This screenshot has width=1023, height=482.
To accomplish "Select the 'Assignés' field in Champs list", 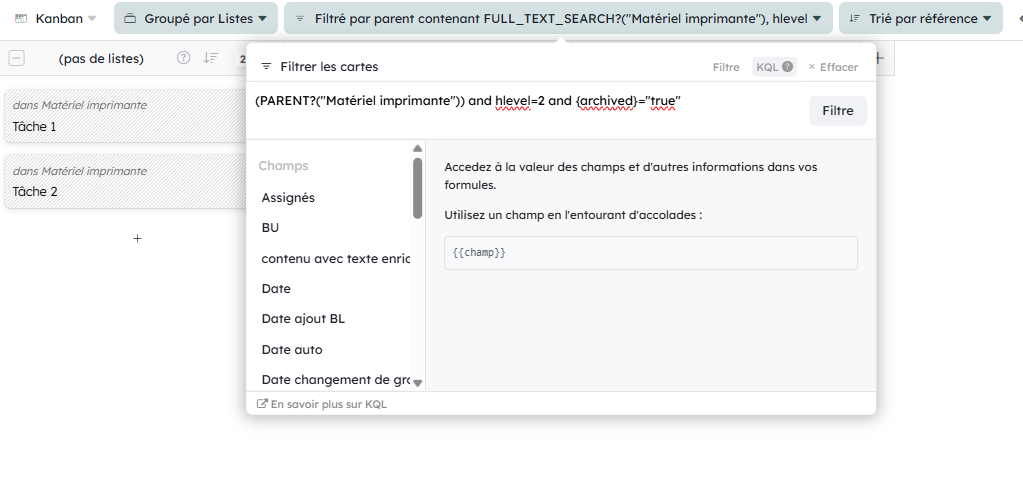I will coord(288,198).
